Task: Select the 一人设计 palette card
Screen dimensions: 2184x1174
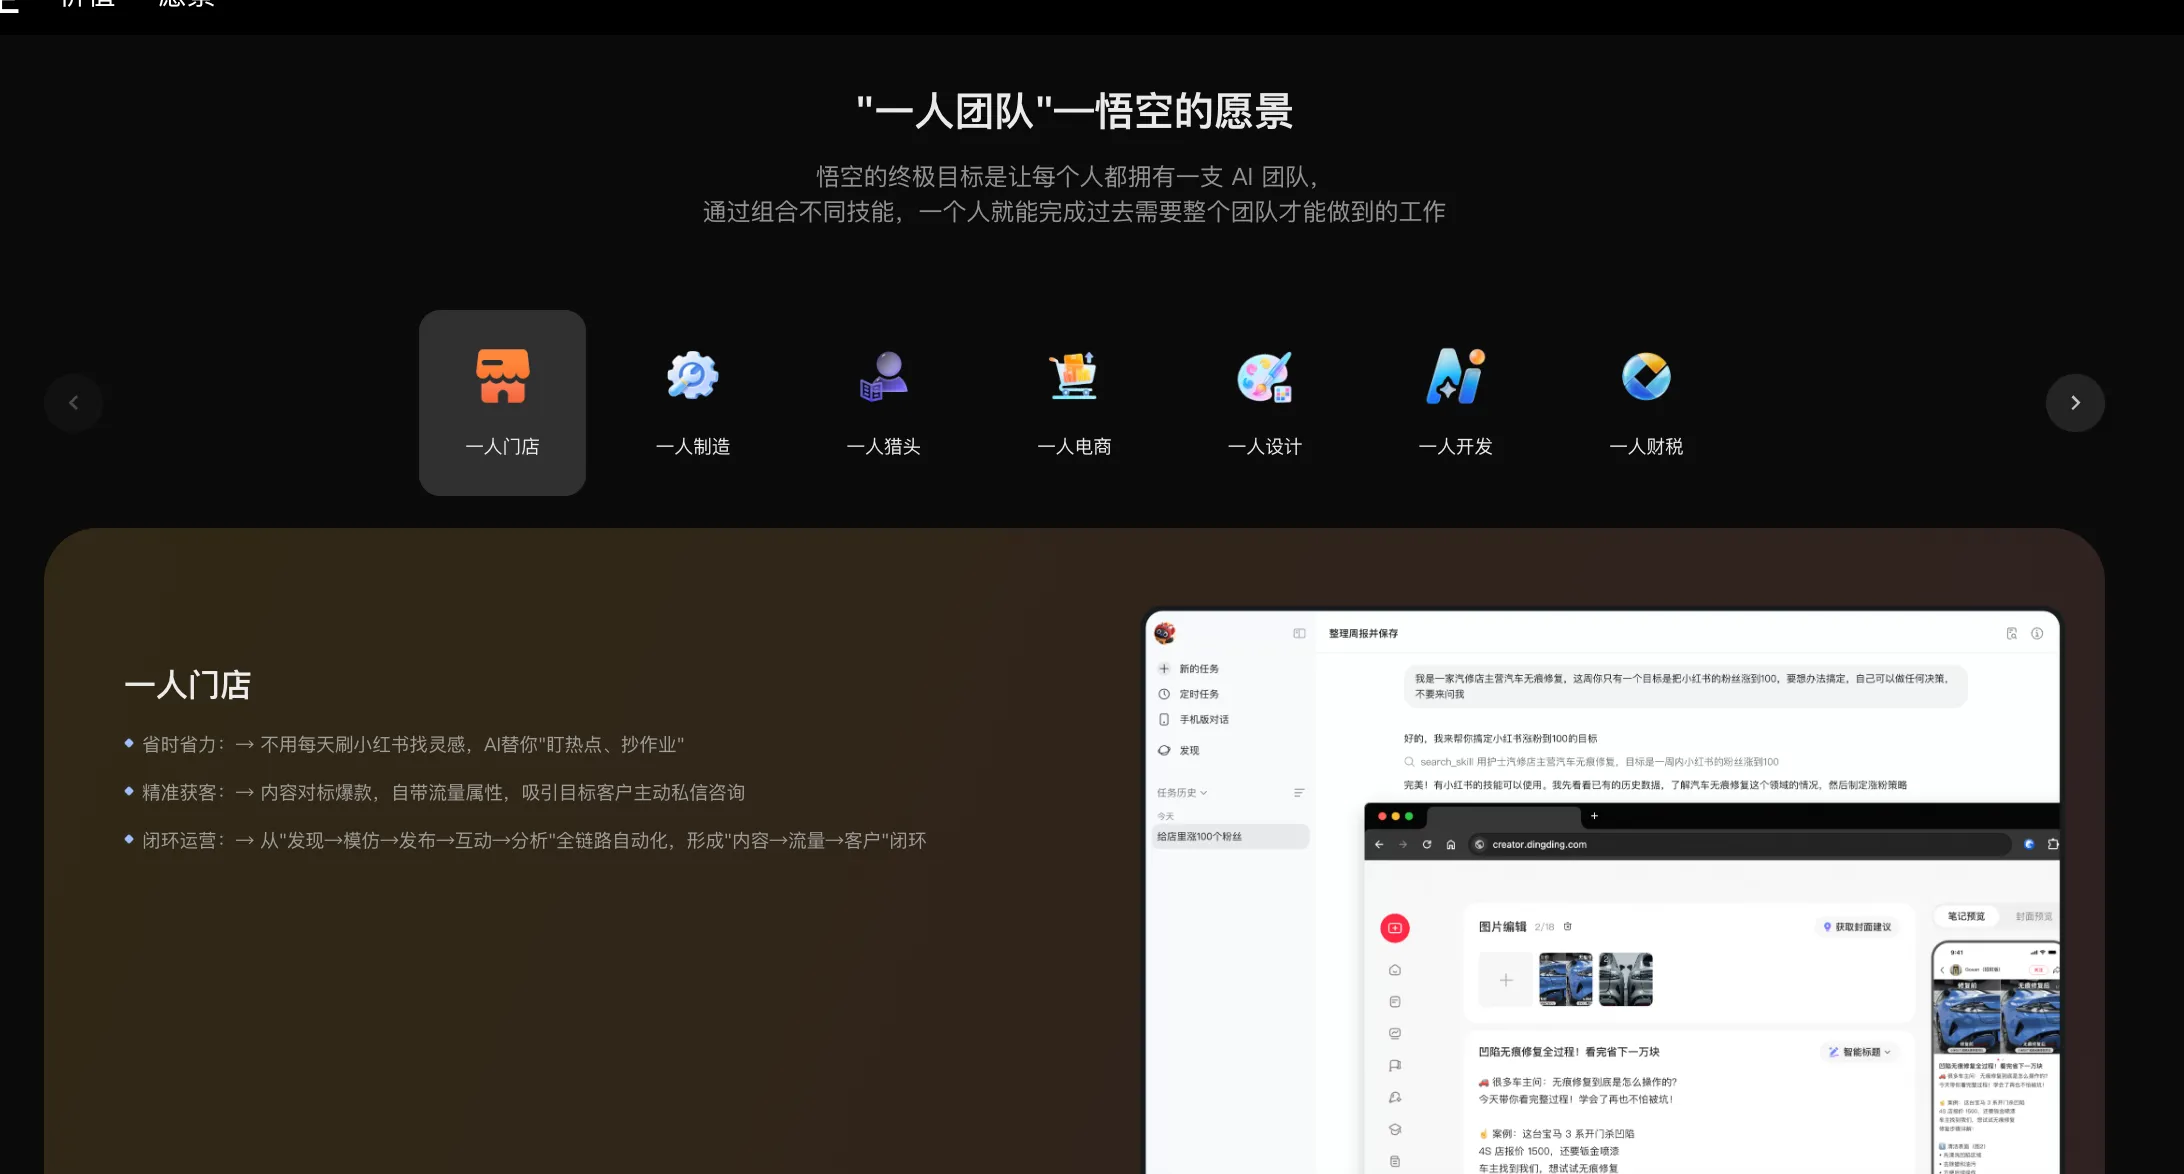Action: point(1265,402)
